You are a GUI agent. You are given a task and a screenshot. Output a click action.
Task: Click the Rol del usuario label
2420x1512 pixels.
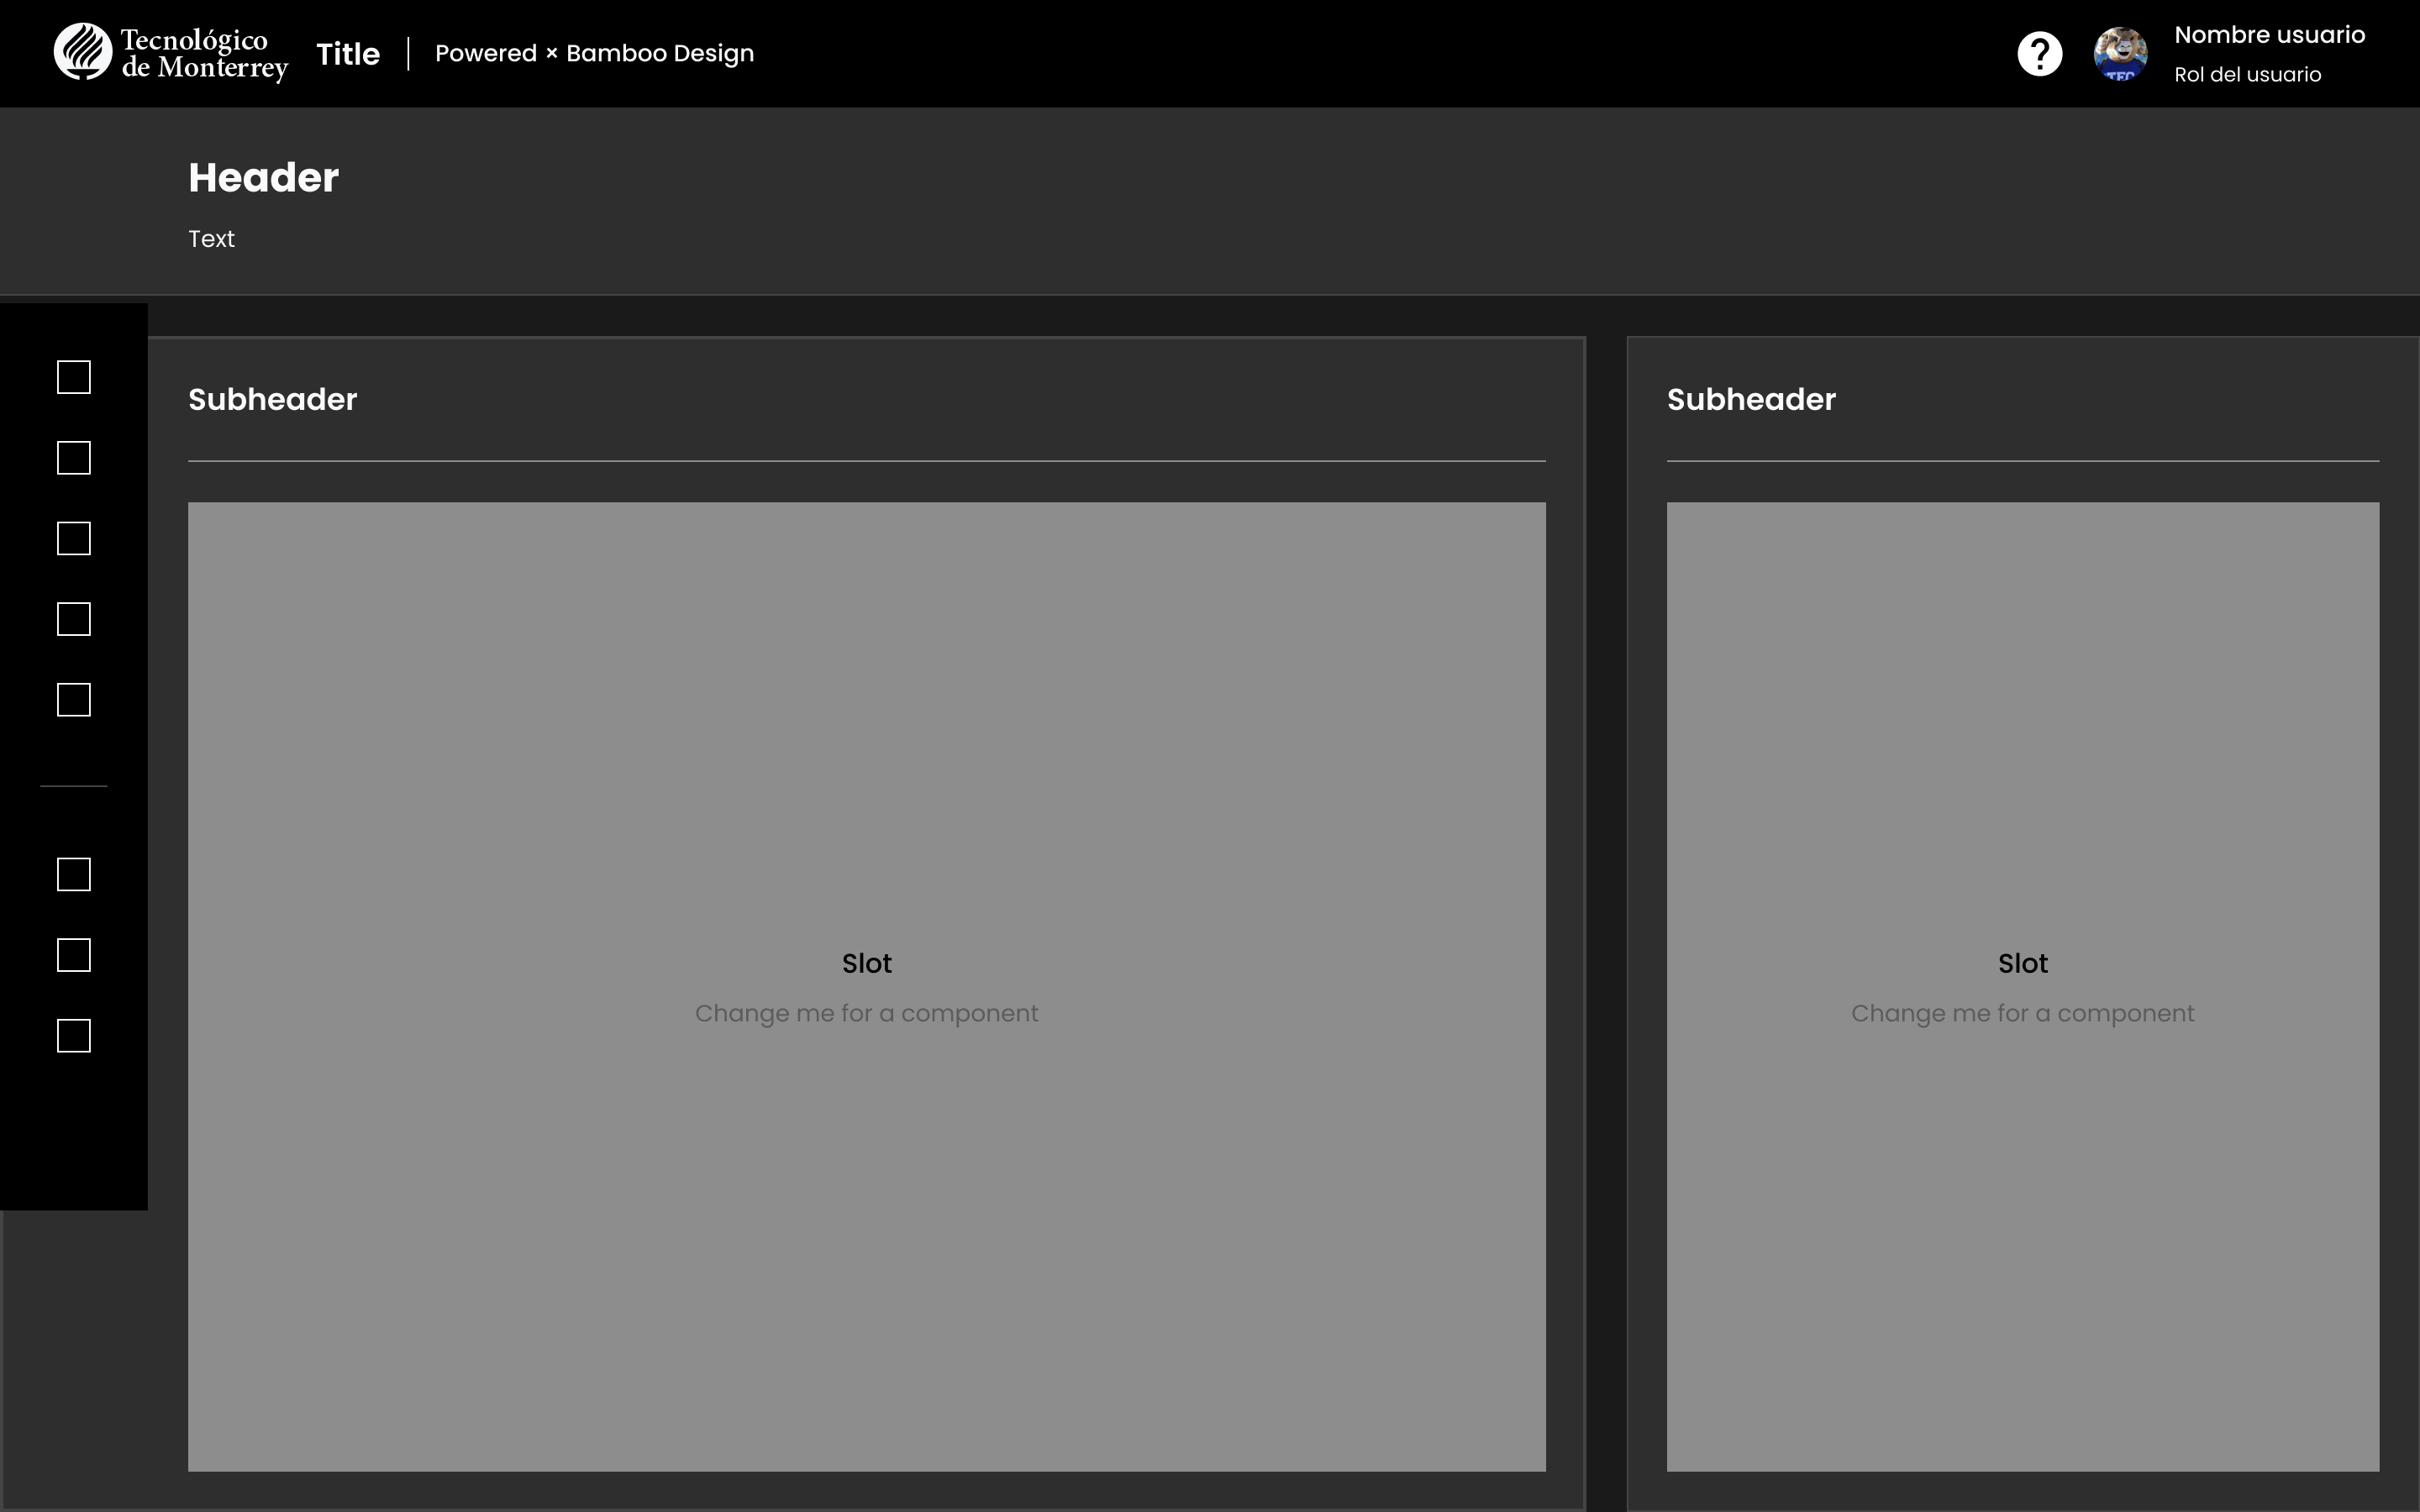[x=2247, y=75]
